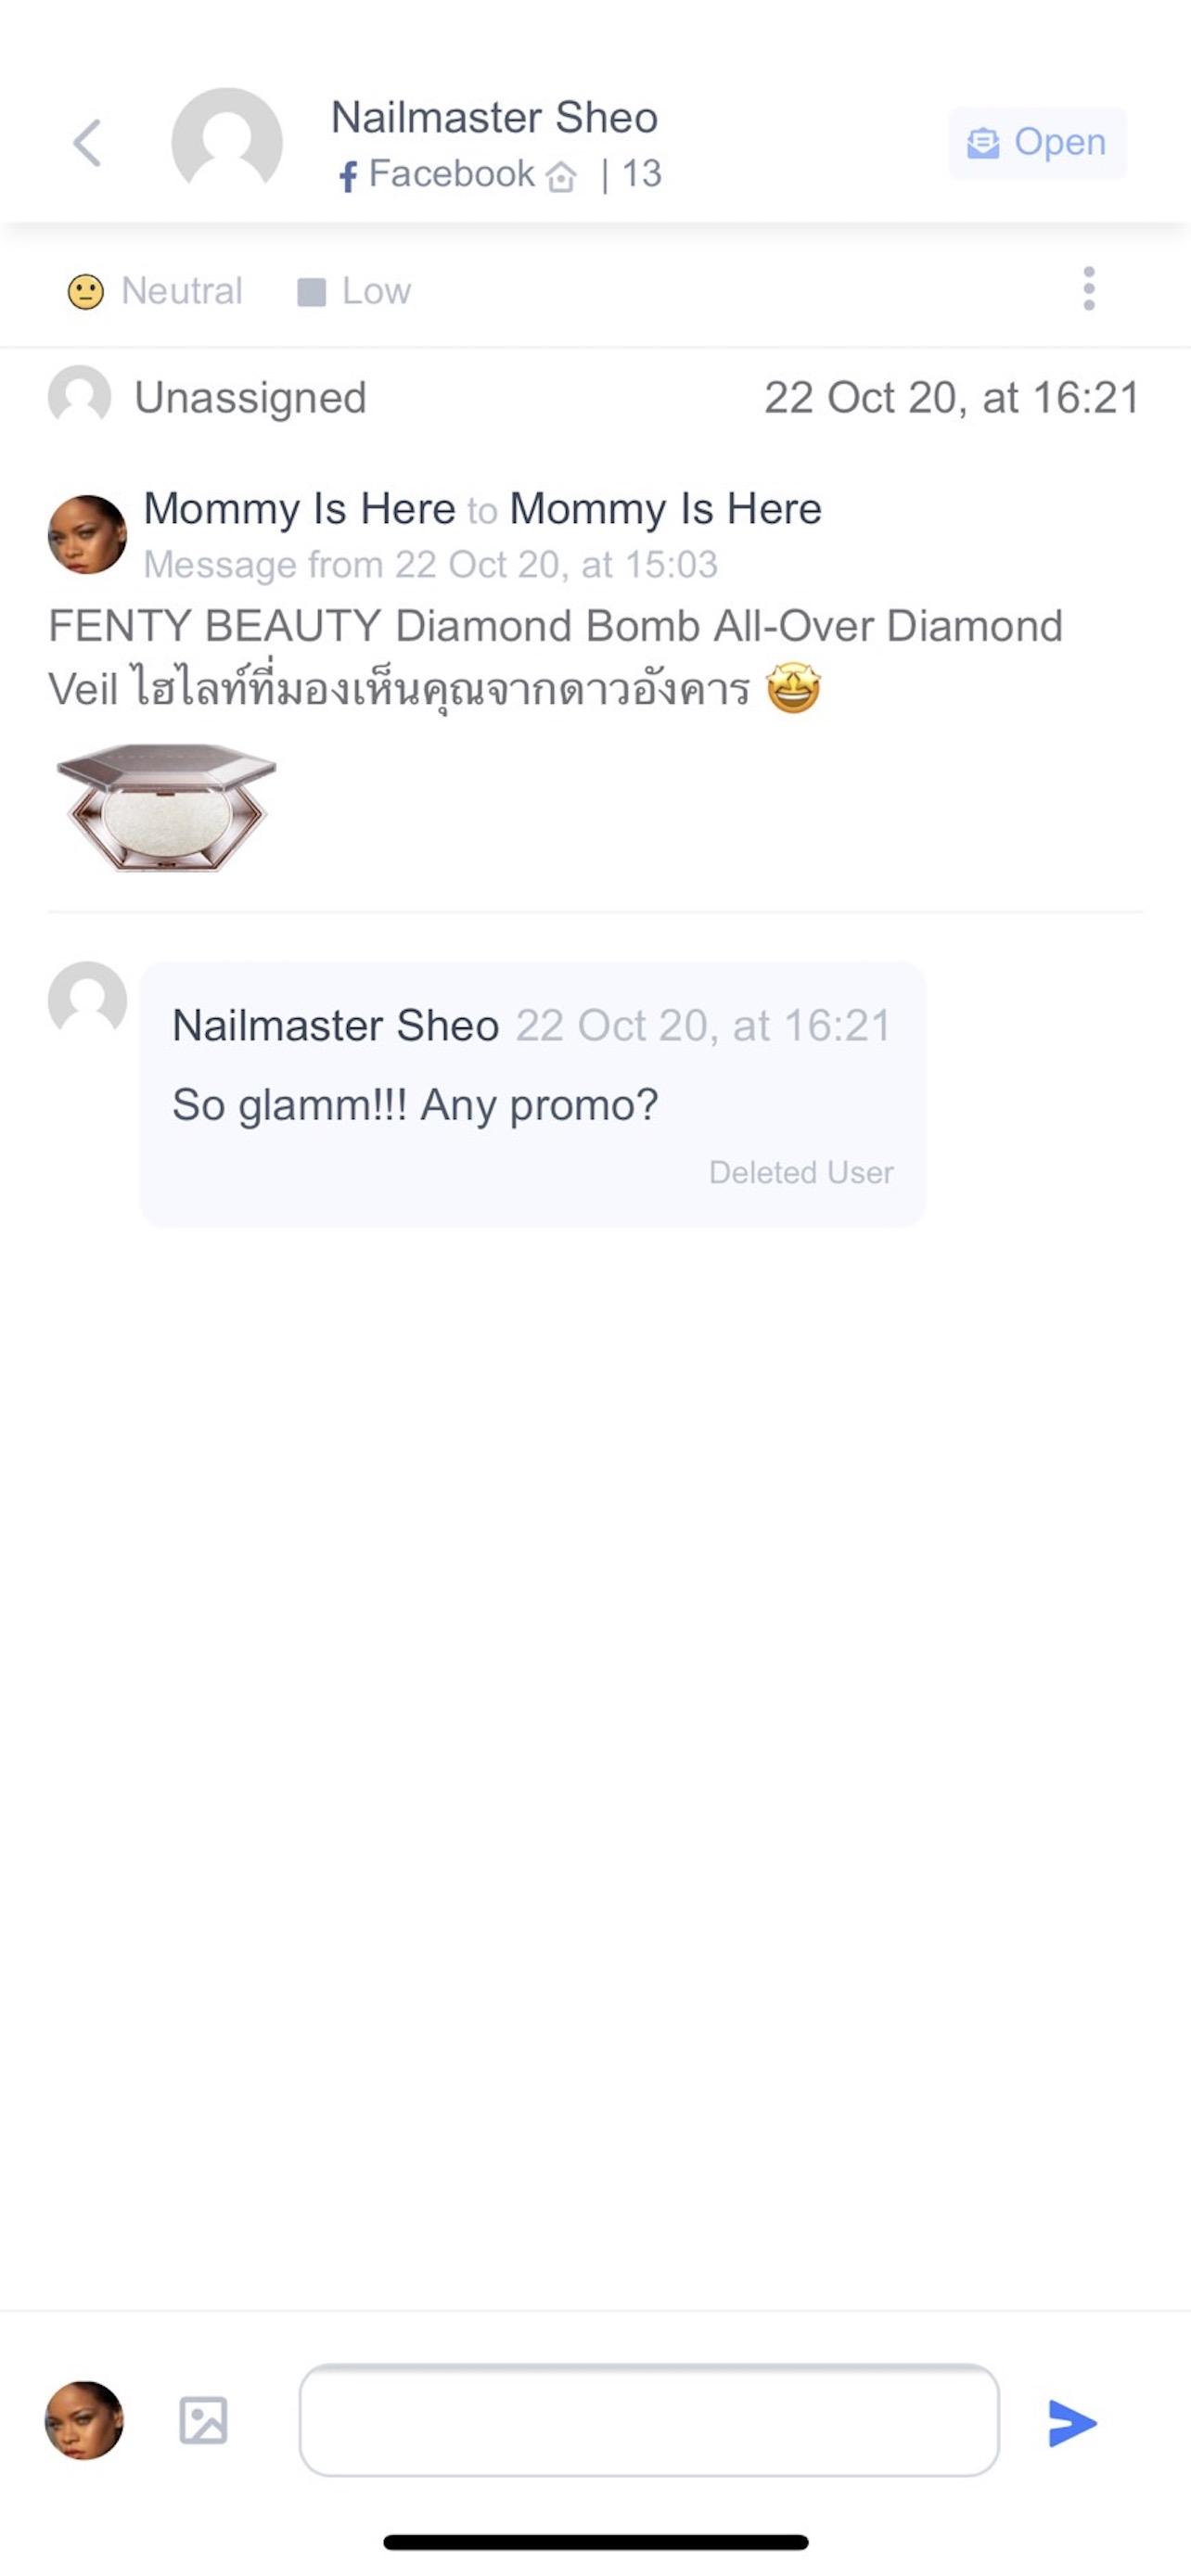Image resolution: width=1191 pixels, height=2576 pixels.
Task: Tap Nailmaster Sheo's header profile avatar
Action: [227, 140]
